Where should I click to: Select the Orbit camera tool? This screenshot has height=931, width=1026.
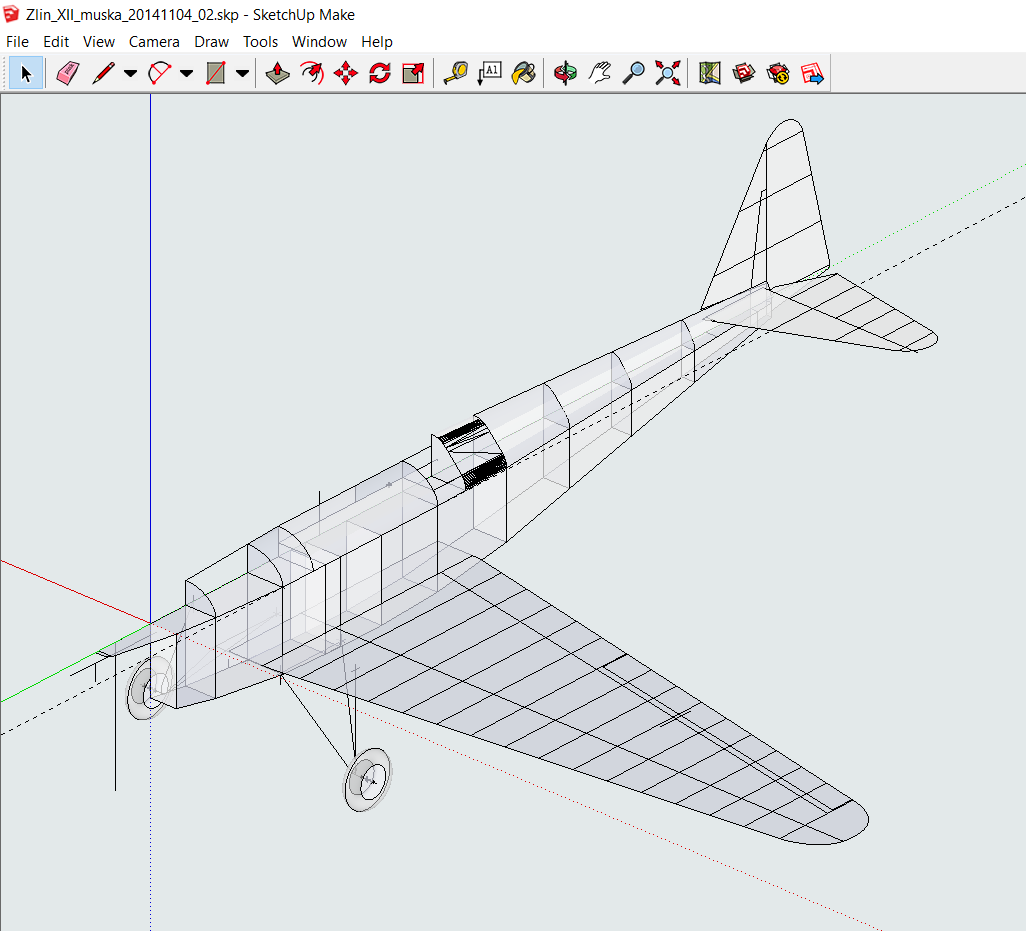tap(566, 73)
